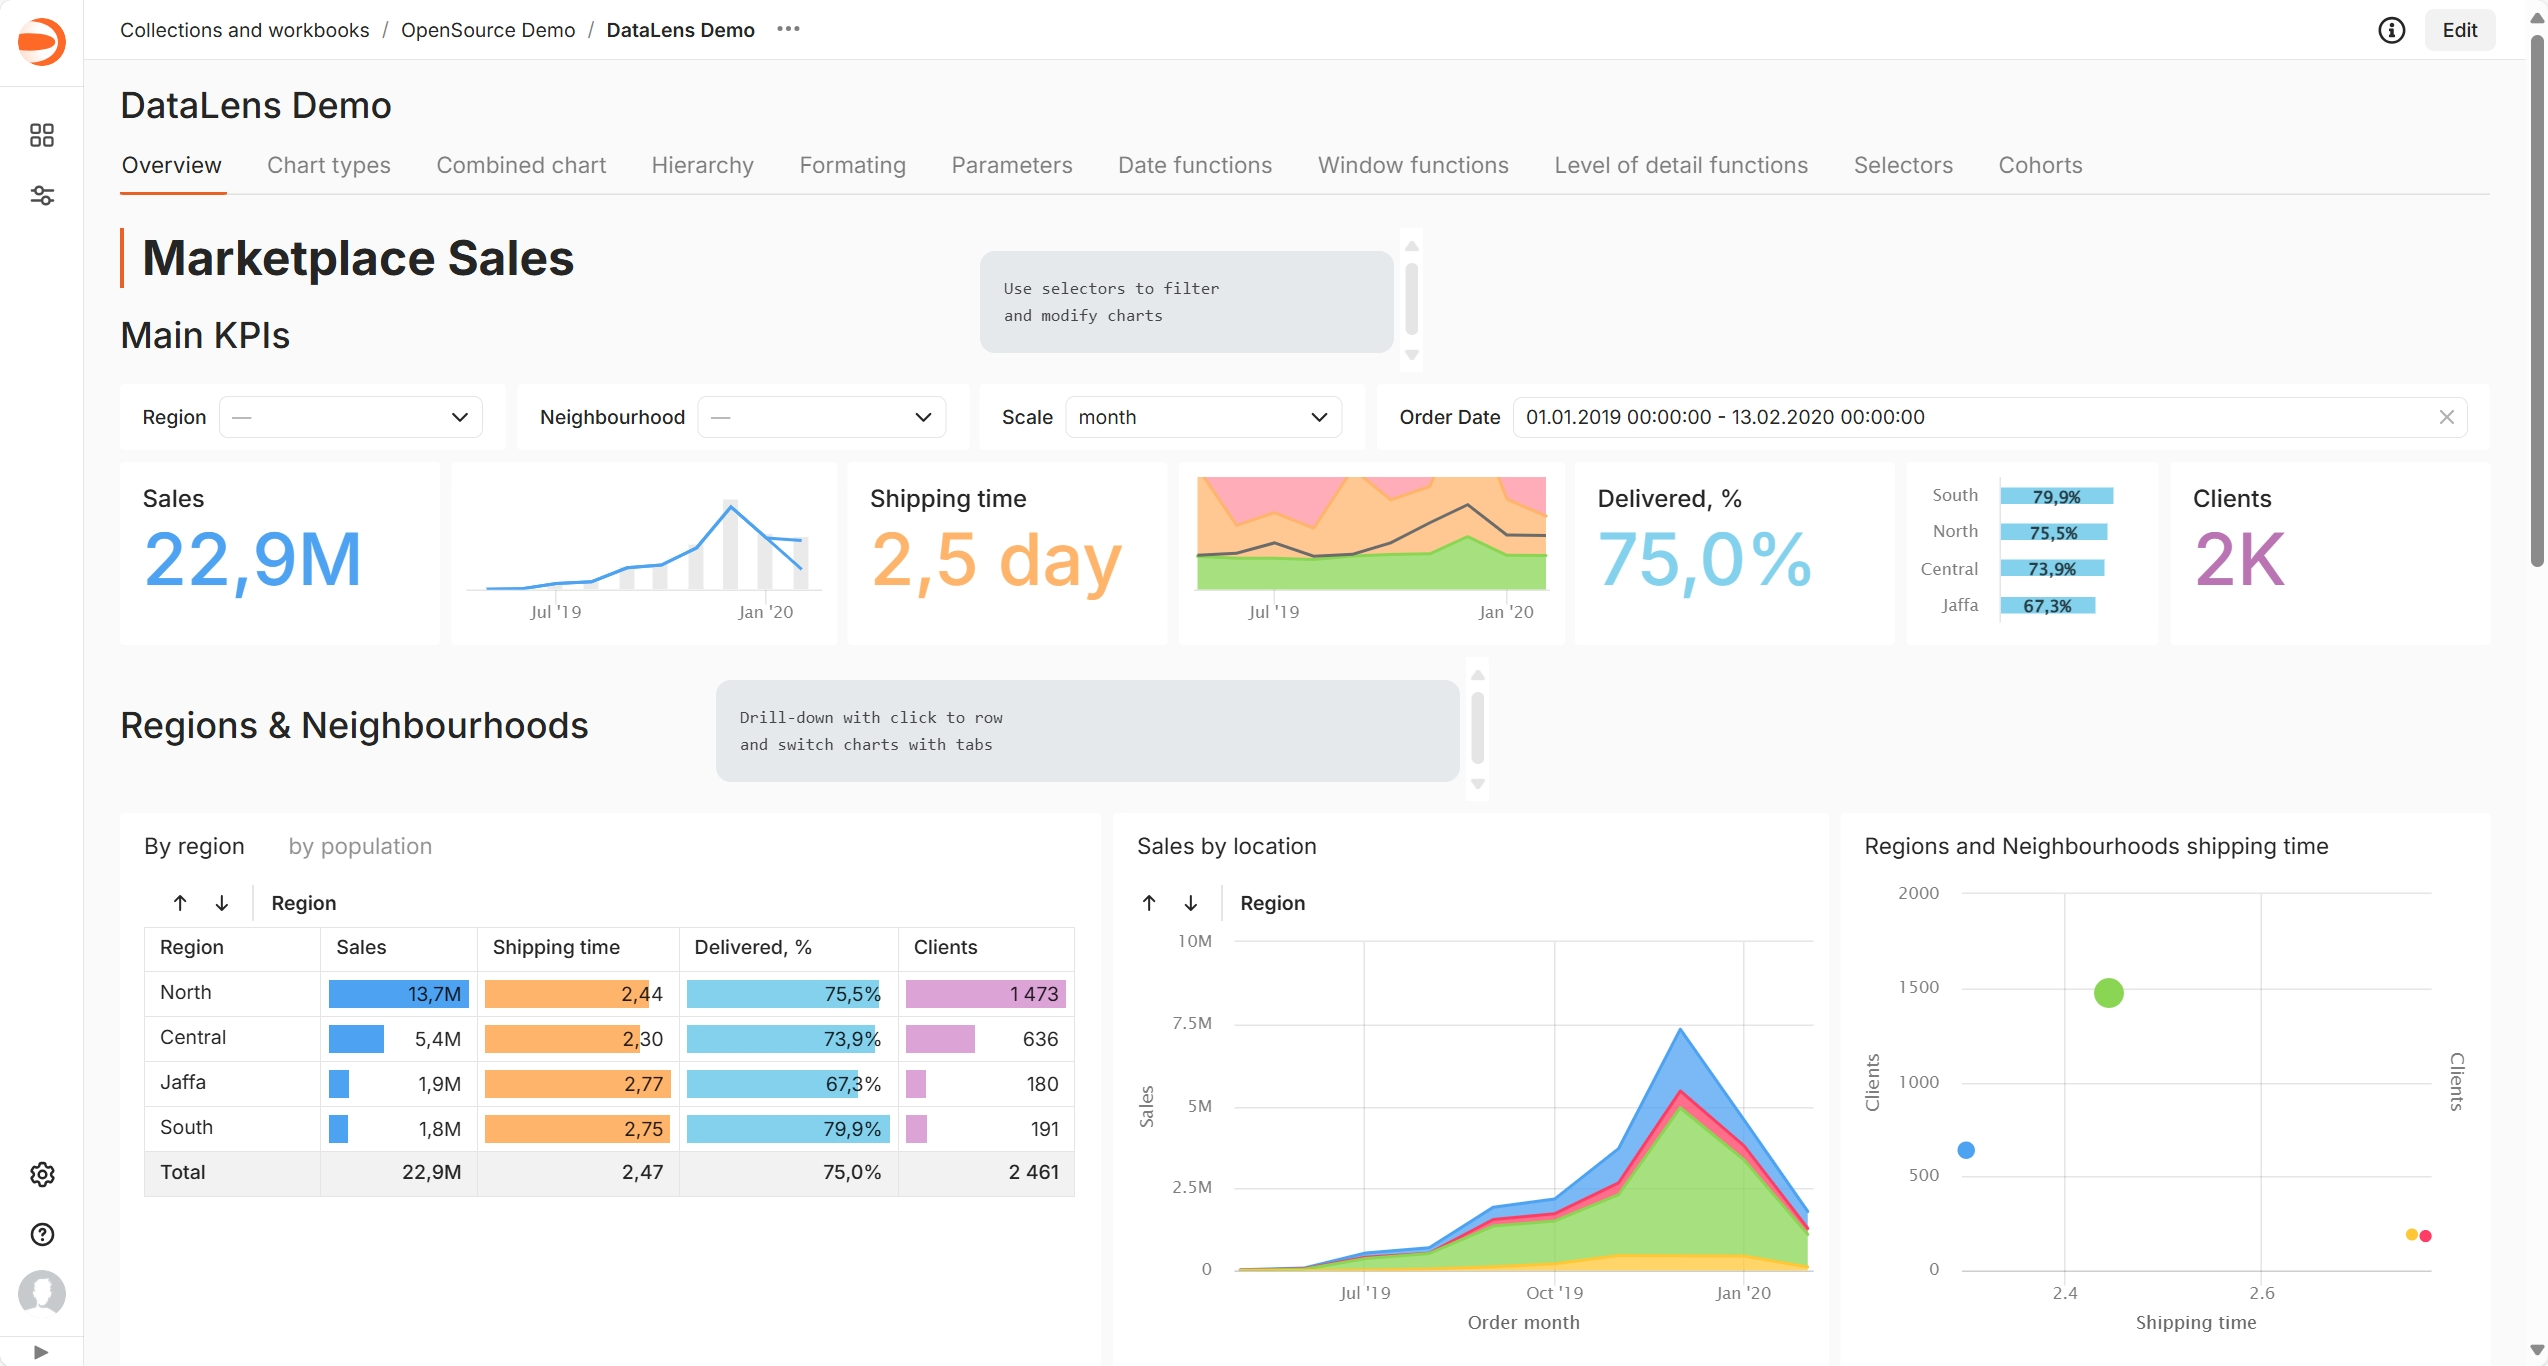Switch to the Combined chart tab

[521, 165]
